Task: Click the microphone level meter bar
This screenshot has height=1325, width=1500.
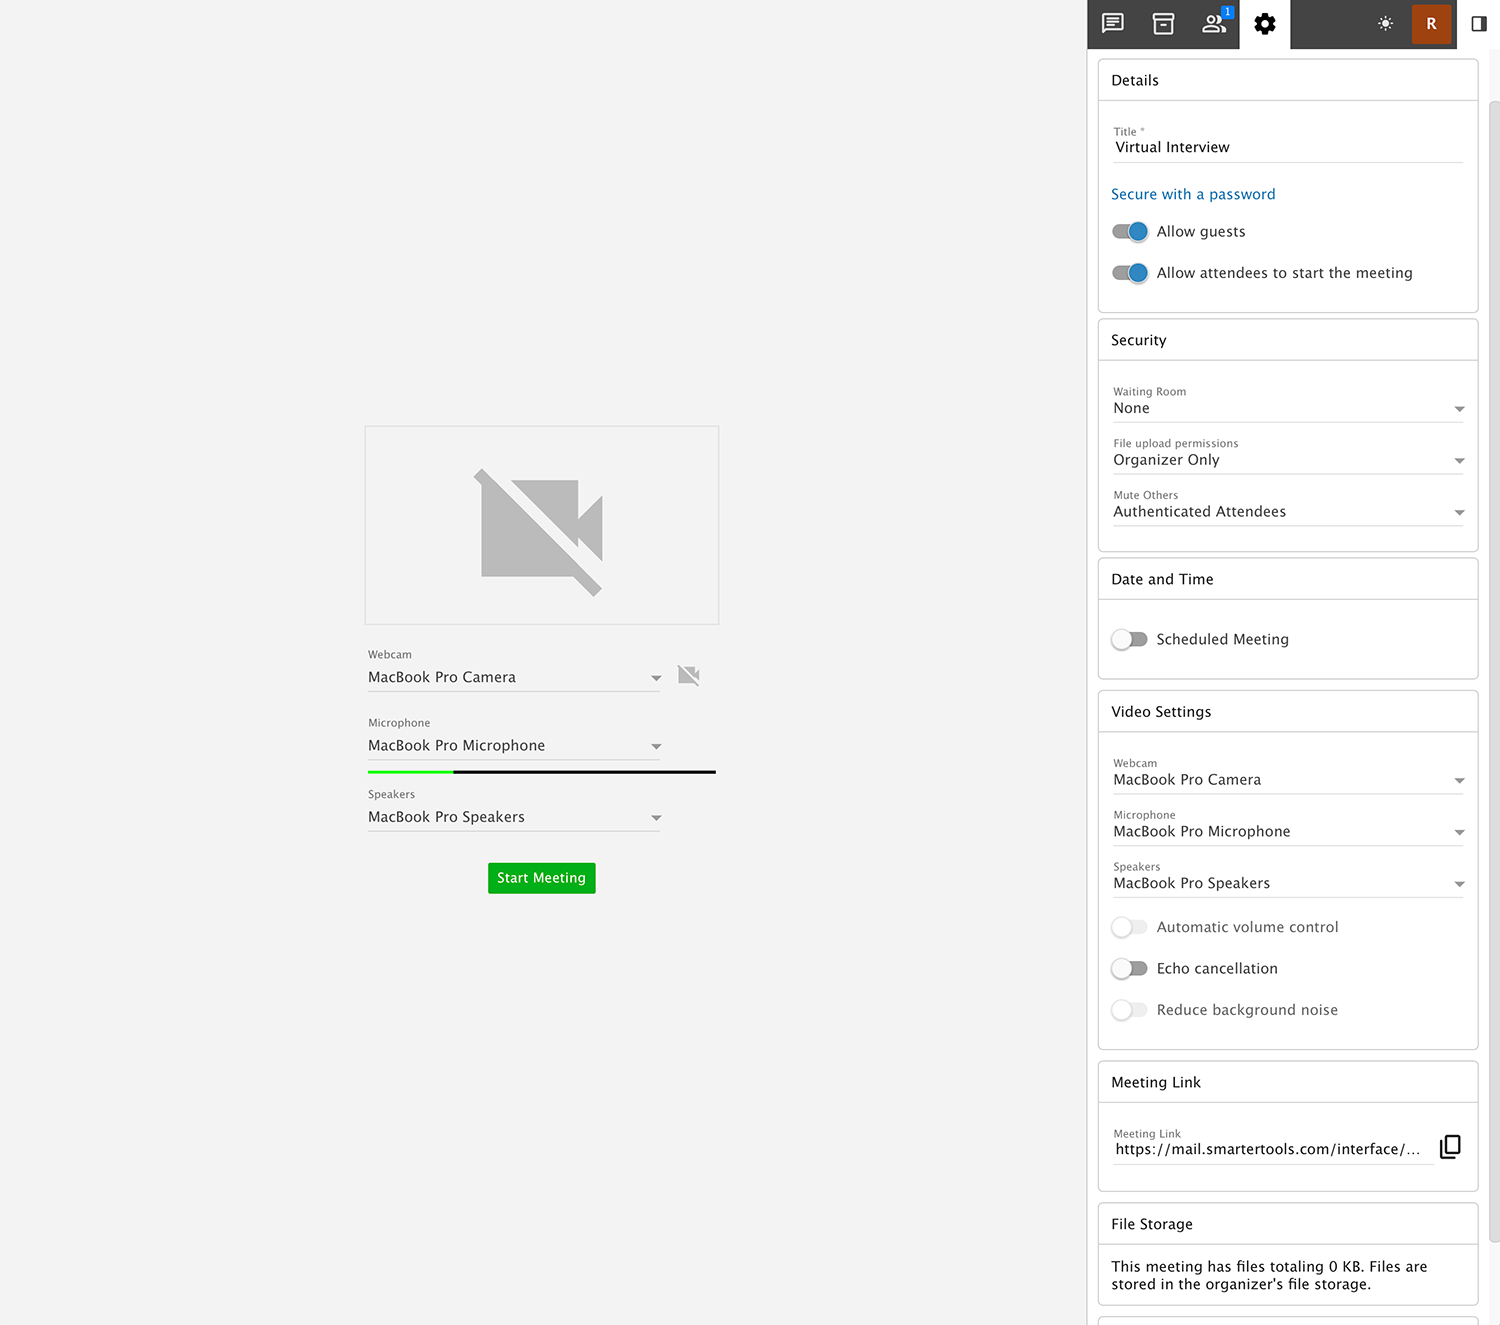Action: pos(542,772)
